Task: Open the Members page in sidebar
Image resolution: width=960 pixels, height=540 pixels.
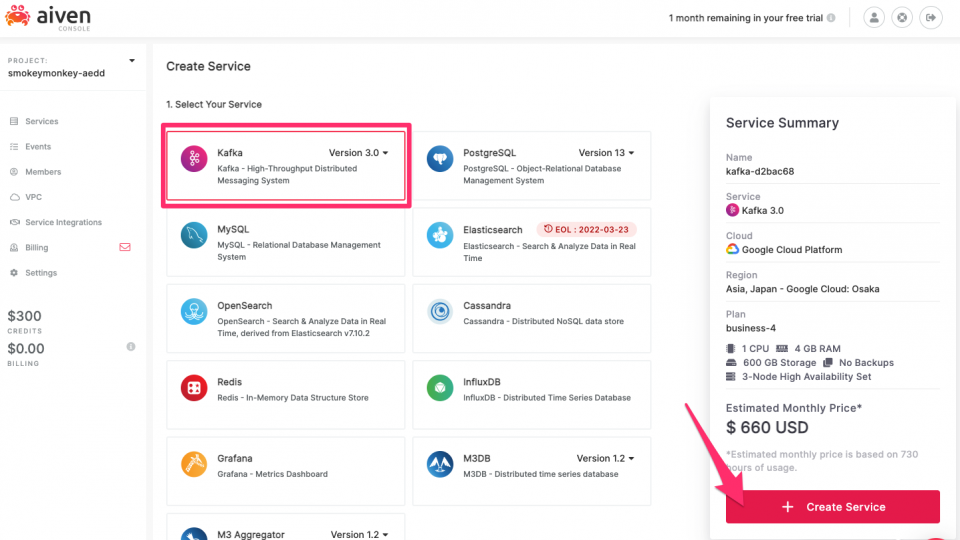Action: point(43,172)
